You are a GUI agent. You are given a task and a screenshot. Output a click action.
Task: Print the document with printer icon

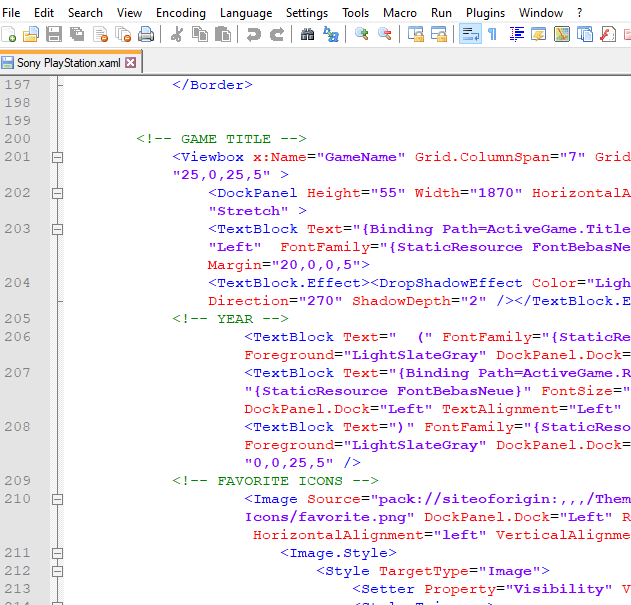point(146,34)
